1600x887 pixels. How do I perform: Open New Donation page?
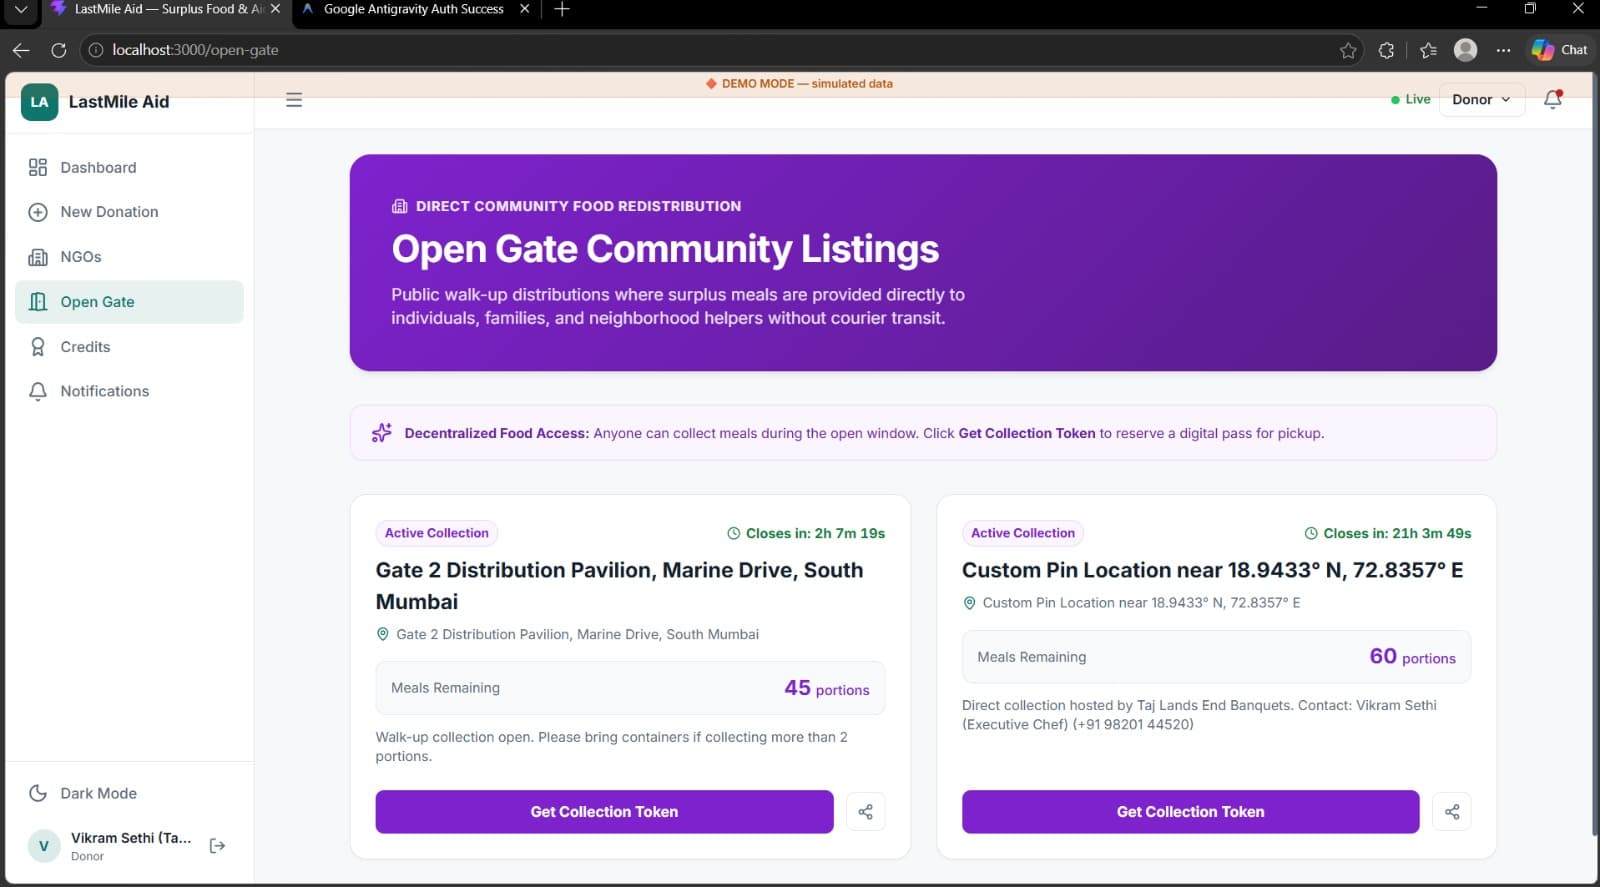129,212
